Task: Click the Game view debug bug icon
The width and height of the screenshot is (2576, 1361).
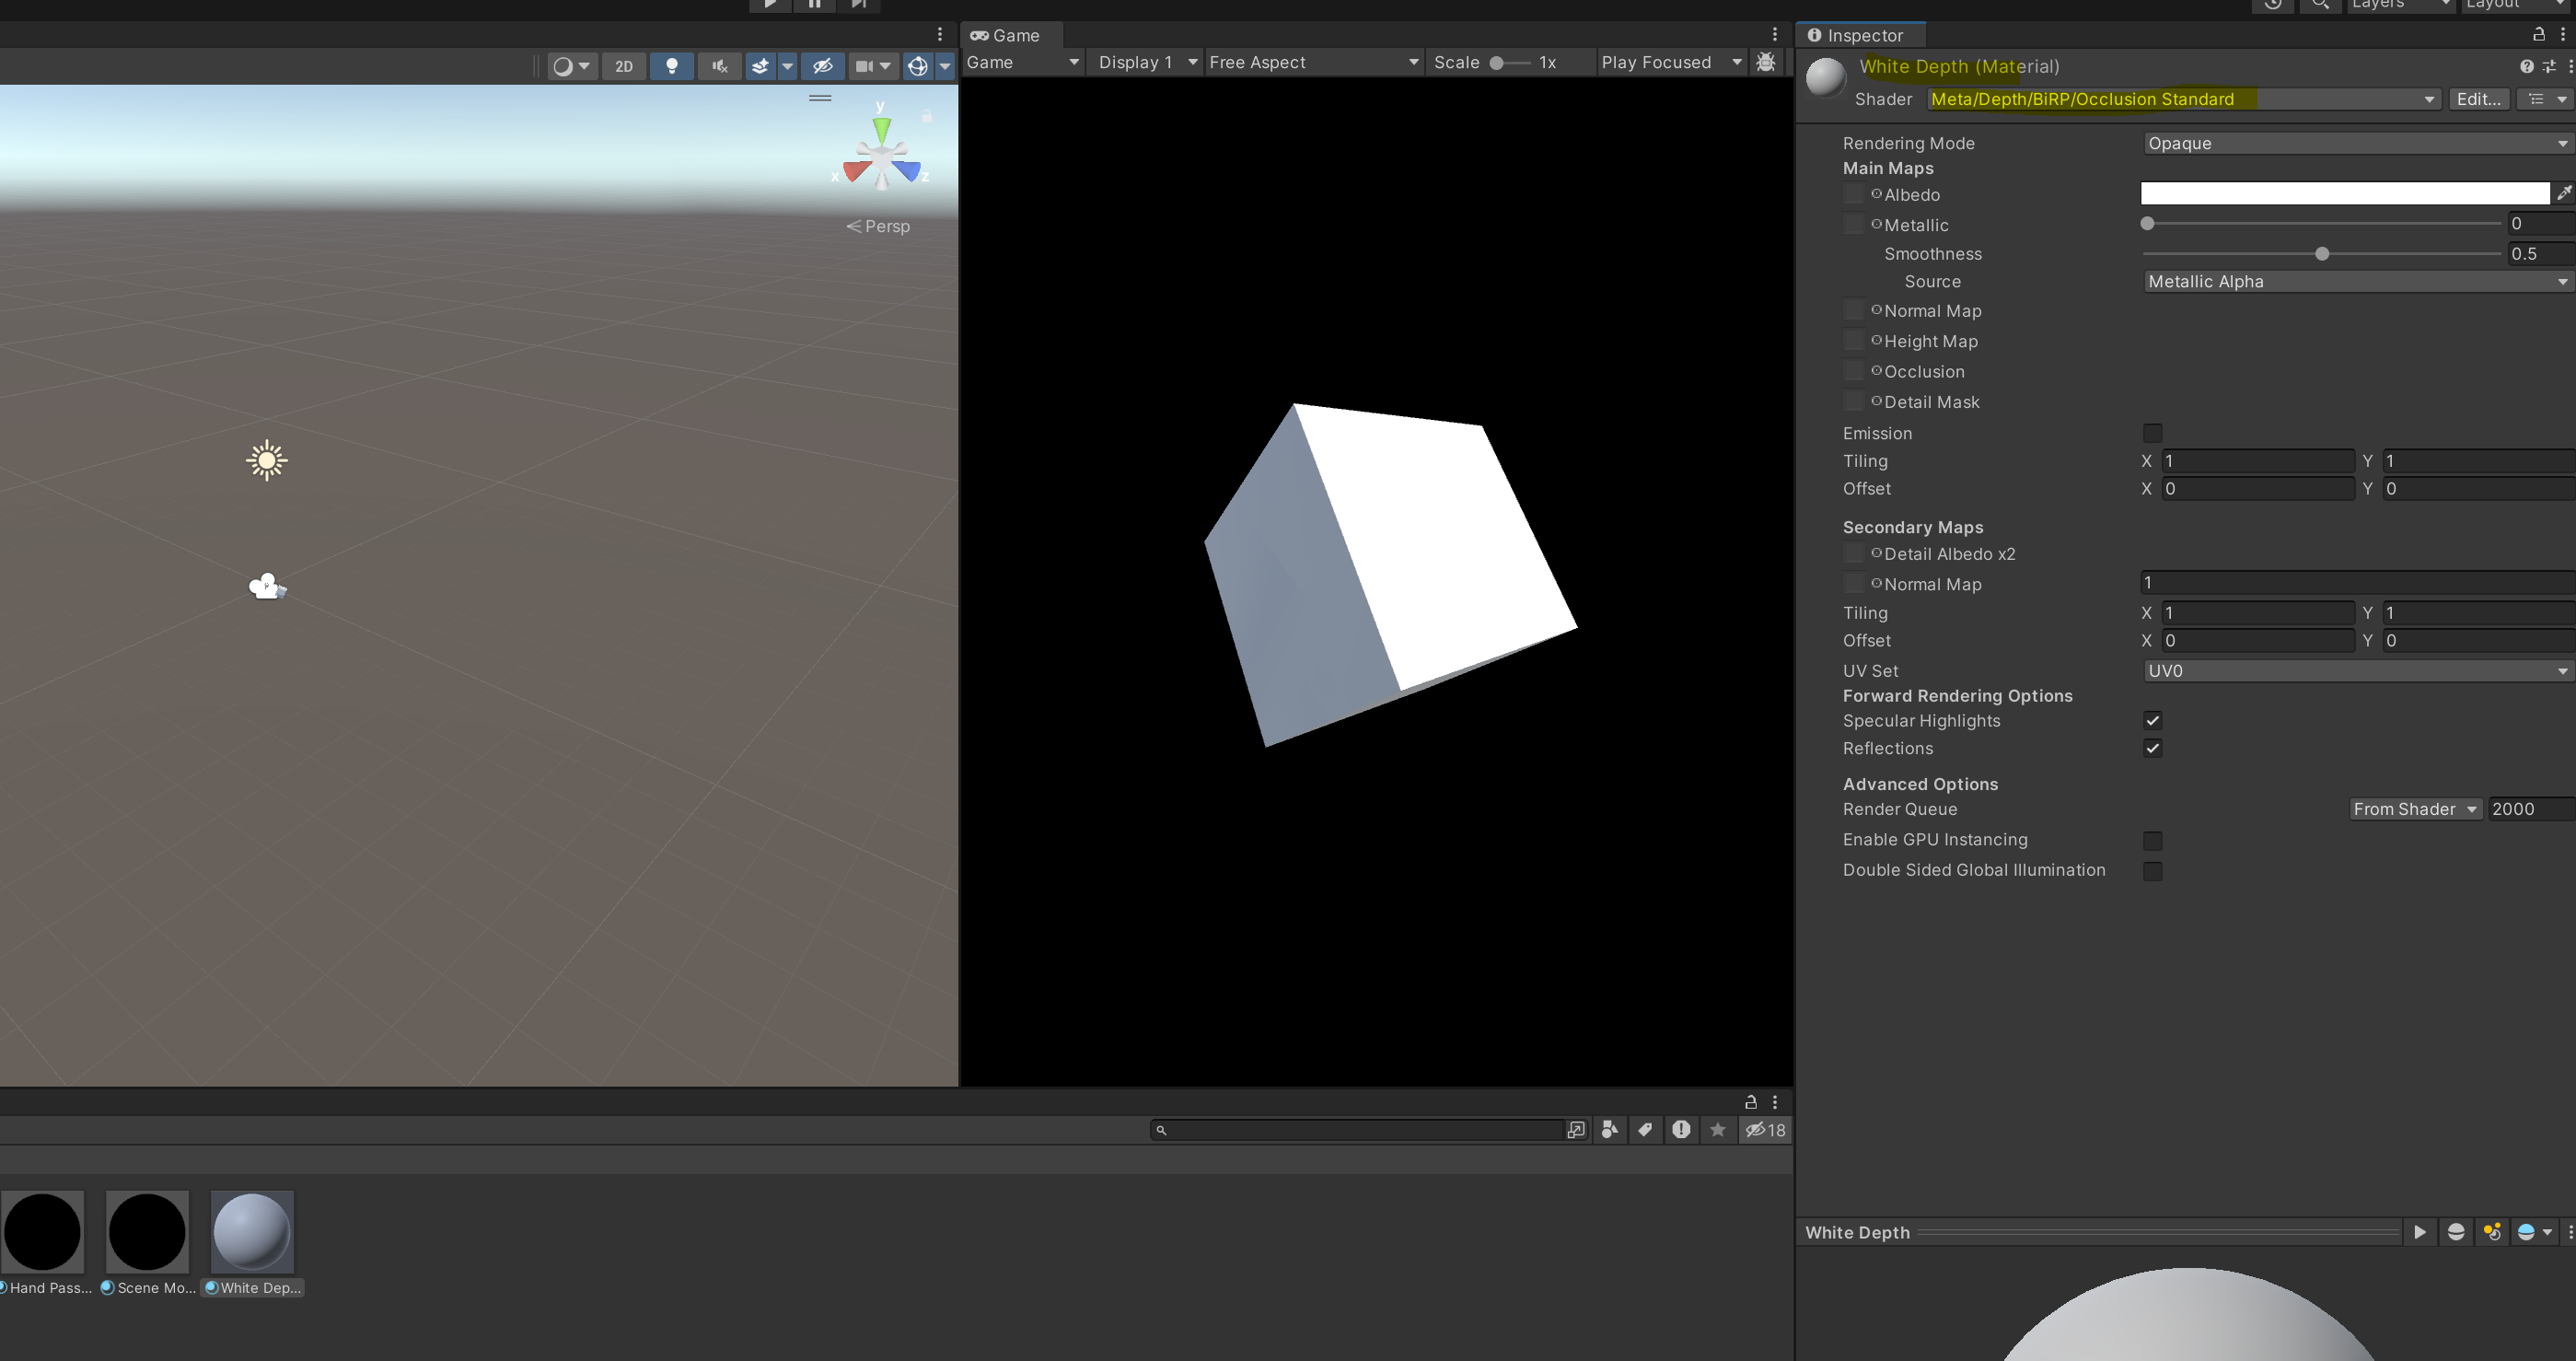Action: tap(1766, 62)
